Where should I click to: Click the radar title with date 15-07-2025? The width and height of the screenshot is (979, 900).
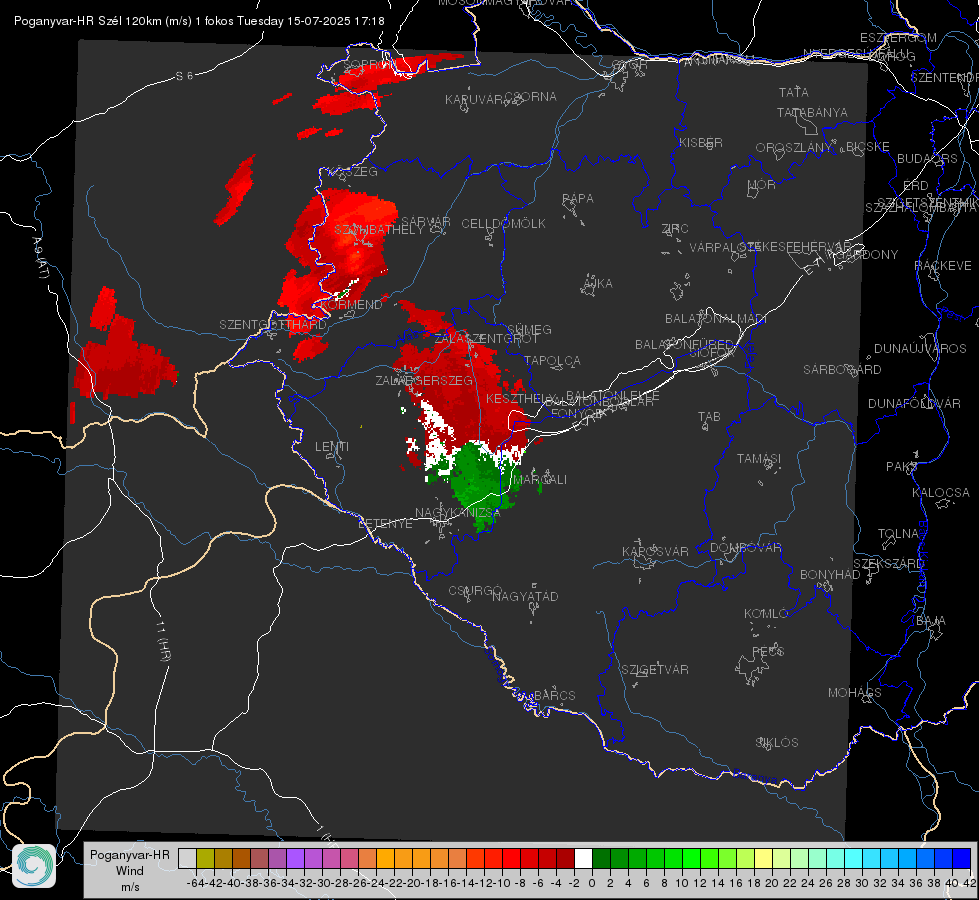(x=199, y=21)
